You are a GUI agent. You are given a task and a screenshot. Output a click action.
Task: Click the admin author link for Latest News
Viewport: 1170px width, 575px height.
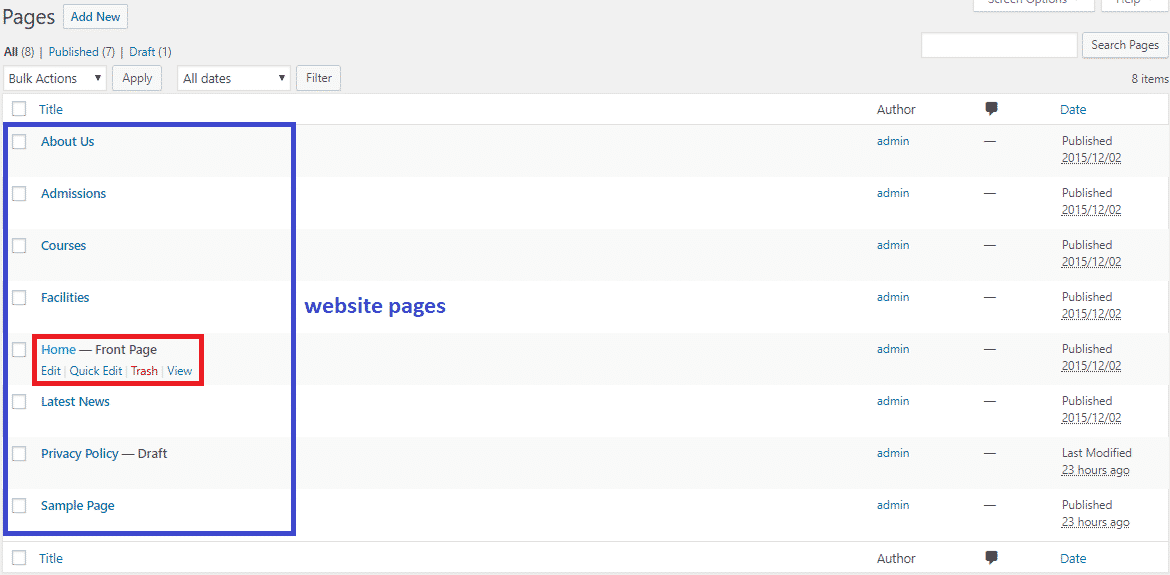pos(893,400)
